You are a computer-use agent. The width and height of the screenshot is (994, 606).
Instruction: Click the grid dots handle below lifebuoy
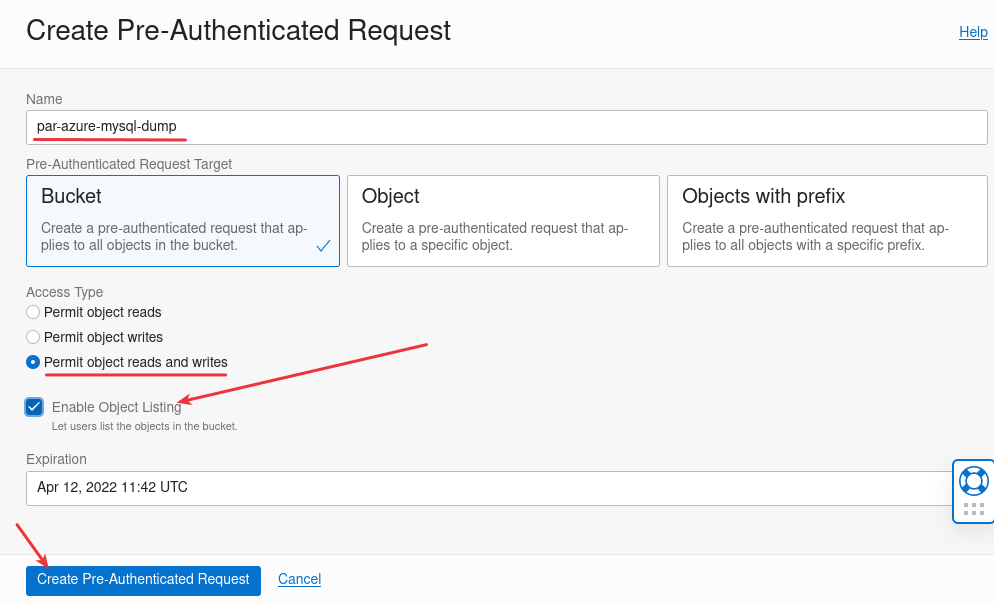[x=973, y=509]
